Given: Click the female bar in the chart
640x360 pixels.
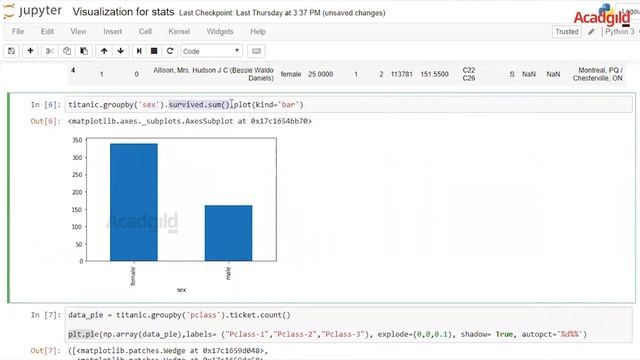Looking at the screenshot, I should 133,202.
